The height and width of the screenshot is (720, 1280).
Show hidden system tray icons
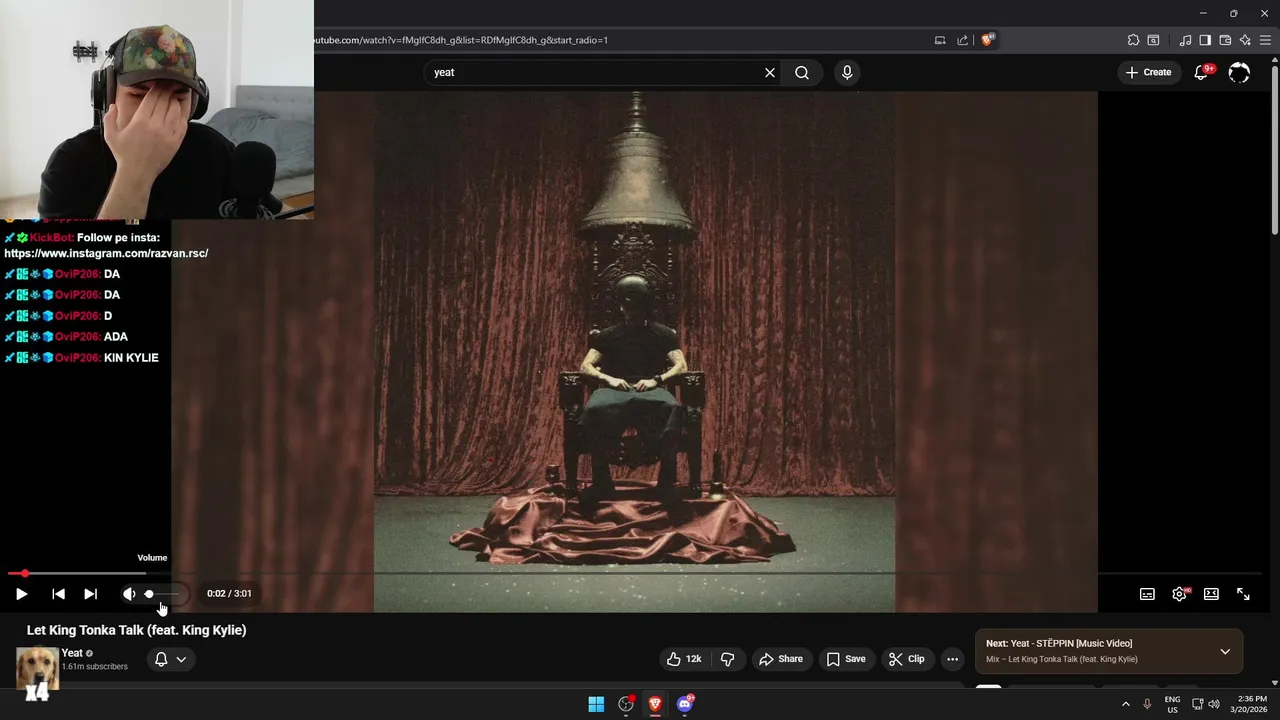pos(1125,704)
